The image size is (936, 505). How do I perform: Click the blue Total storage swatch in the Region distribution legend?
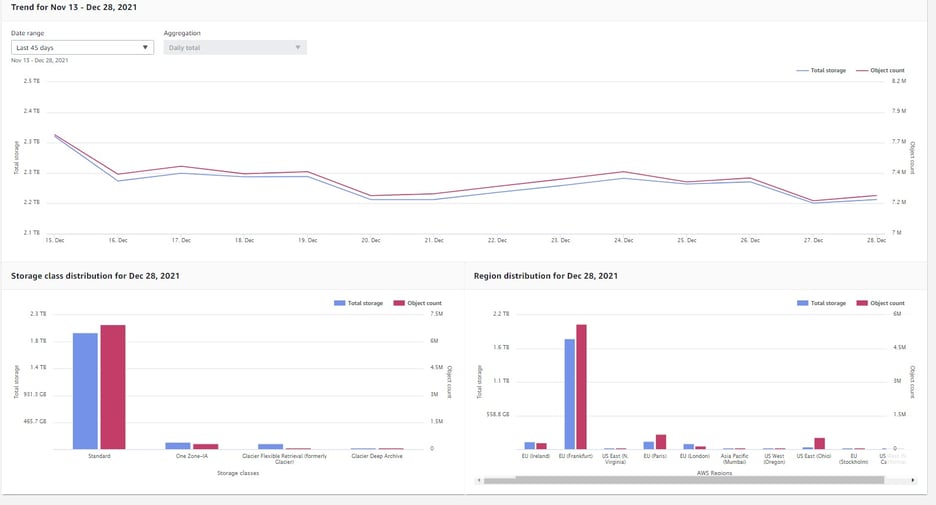pos(803,303)
